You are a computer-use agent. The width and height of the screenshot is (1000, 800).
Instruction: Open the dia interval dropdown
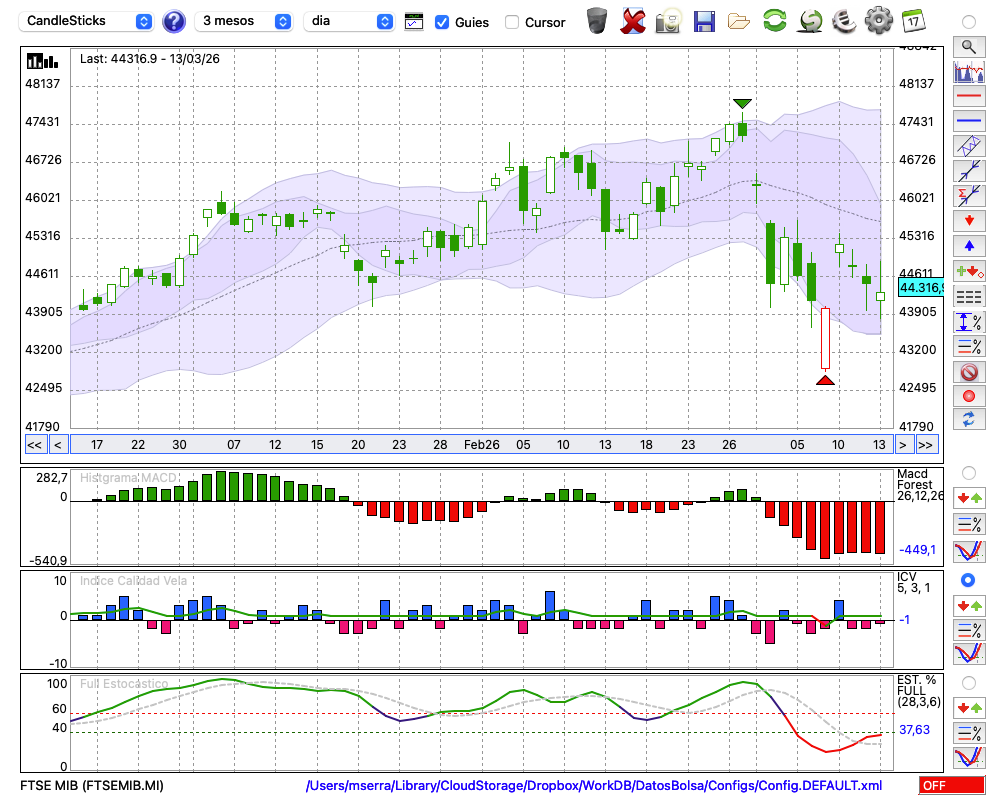tap(348, 21)
